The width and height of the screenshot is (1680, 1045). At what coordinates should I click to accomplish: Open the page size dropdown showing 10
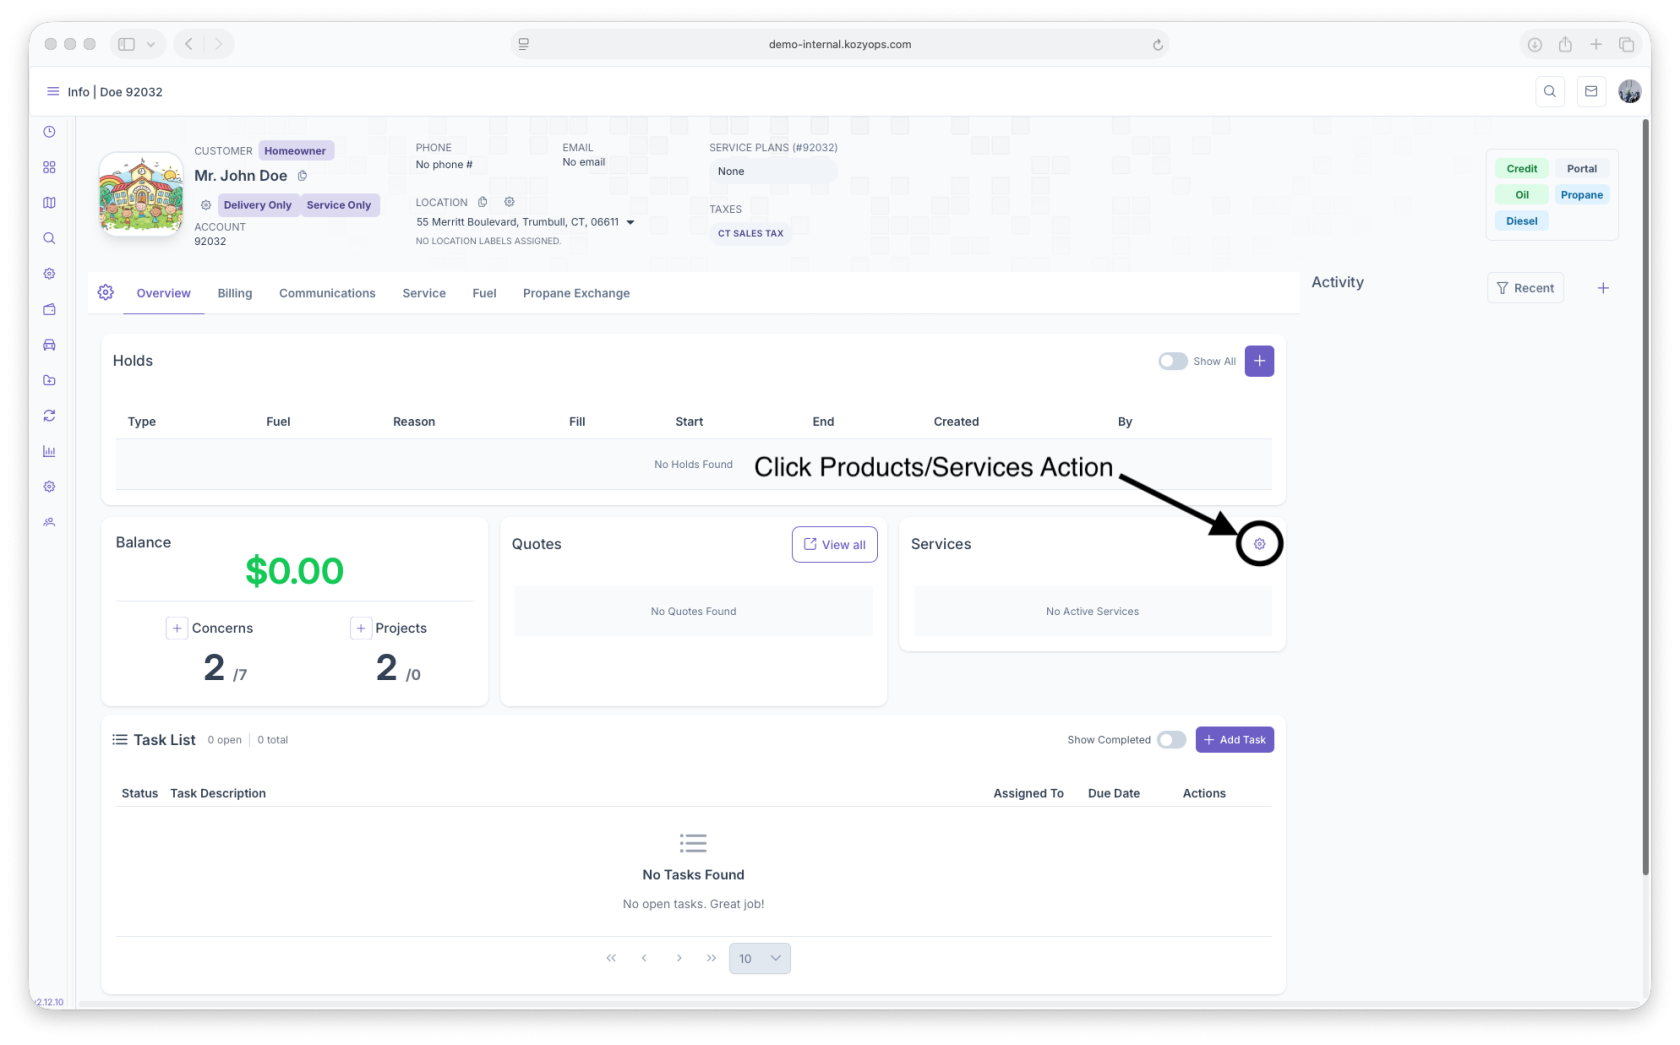point(759,958)
